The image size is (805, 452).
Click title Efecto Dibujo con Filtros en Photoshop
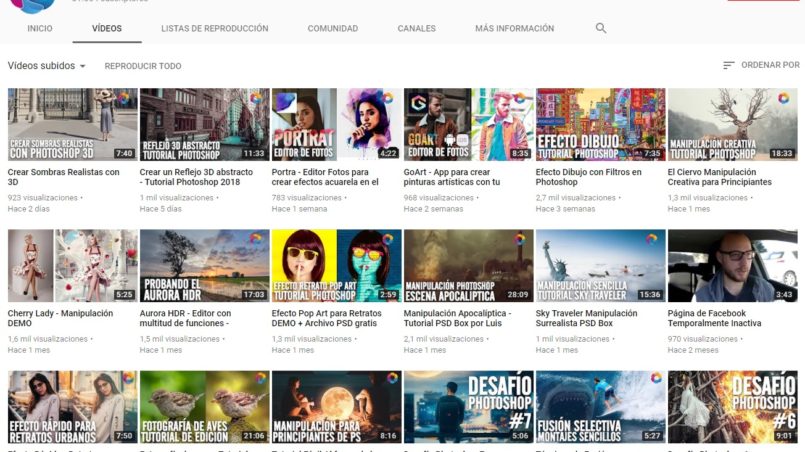[588, 177]
